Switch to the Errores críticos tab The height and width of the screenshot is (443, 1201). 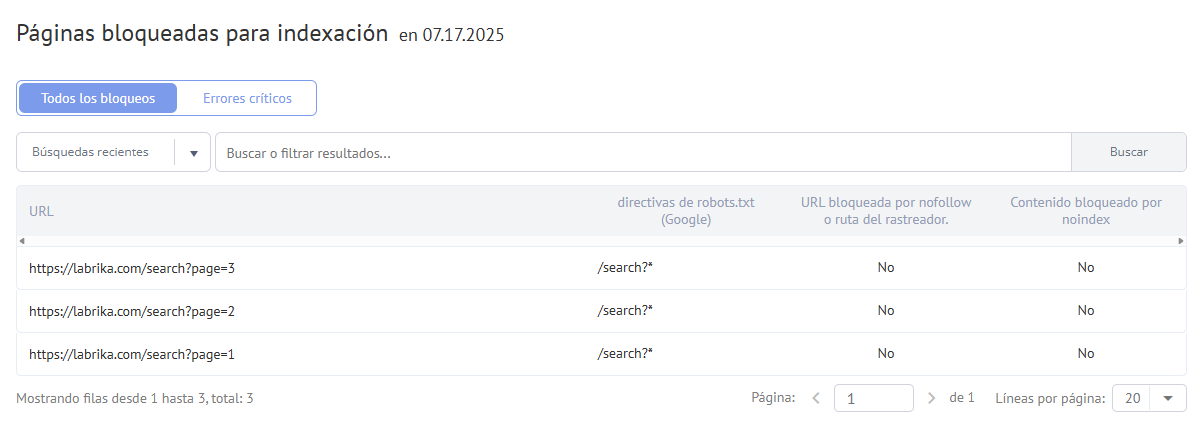tap(247, 98)
